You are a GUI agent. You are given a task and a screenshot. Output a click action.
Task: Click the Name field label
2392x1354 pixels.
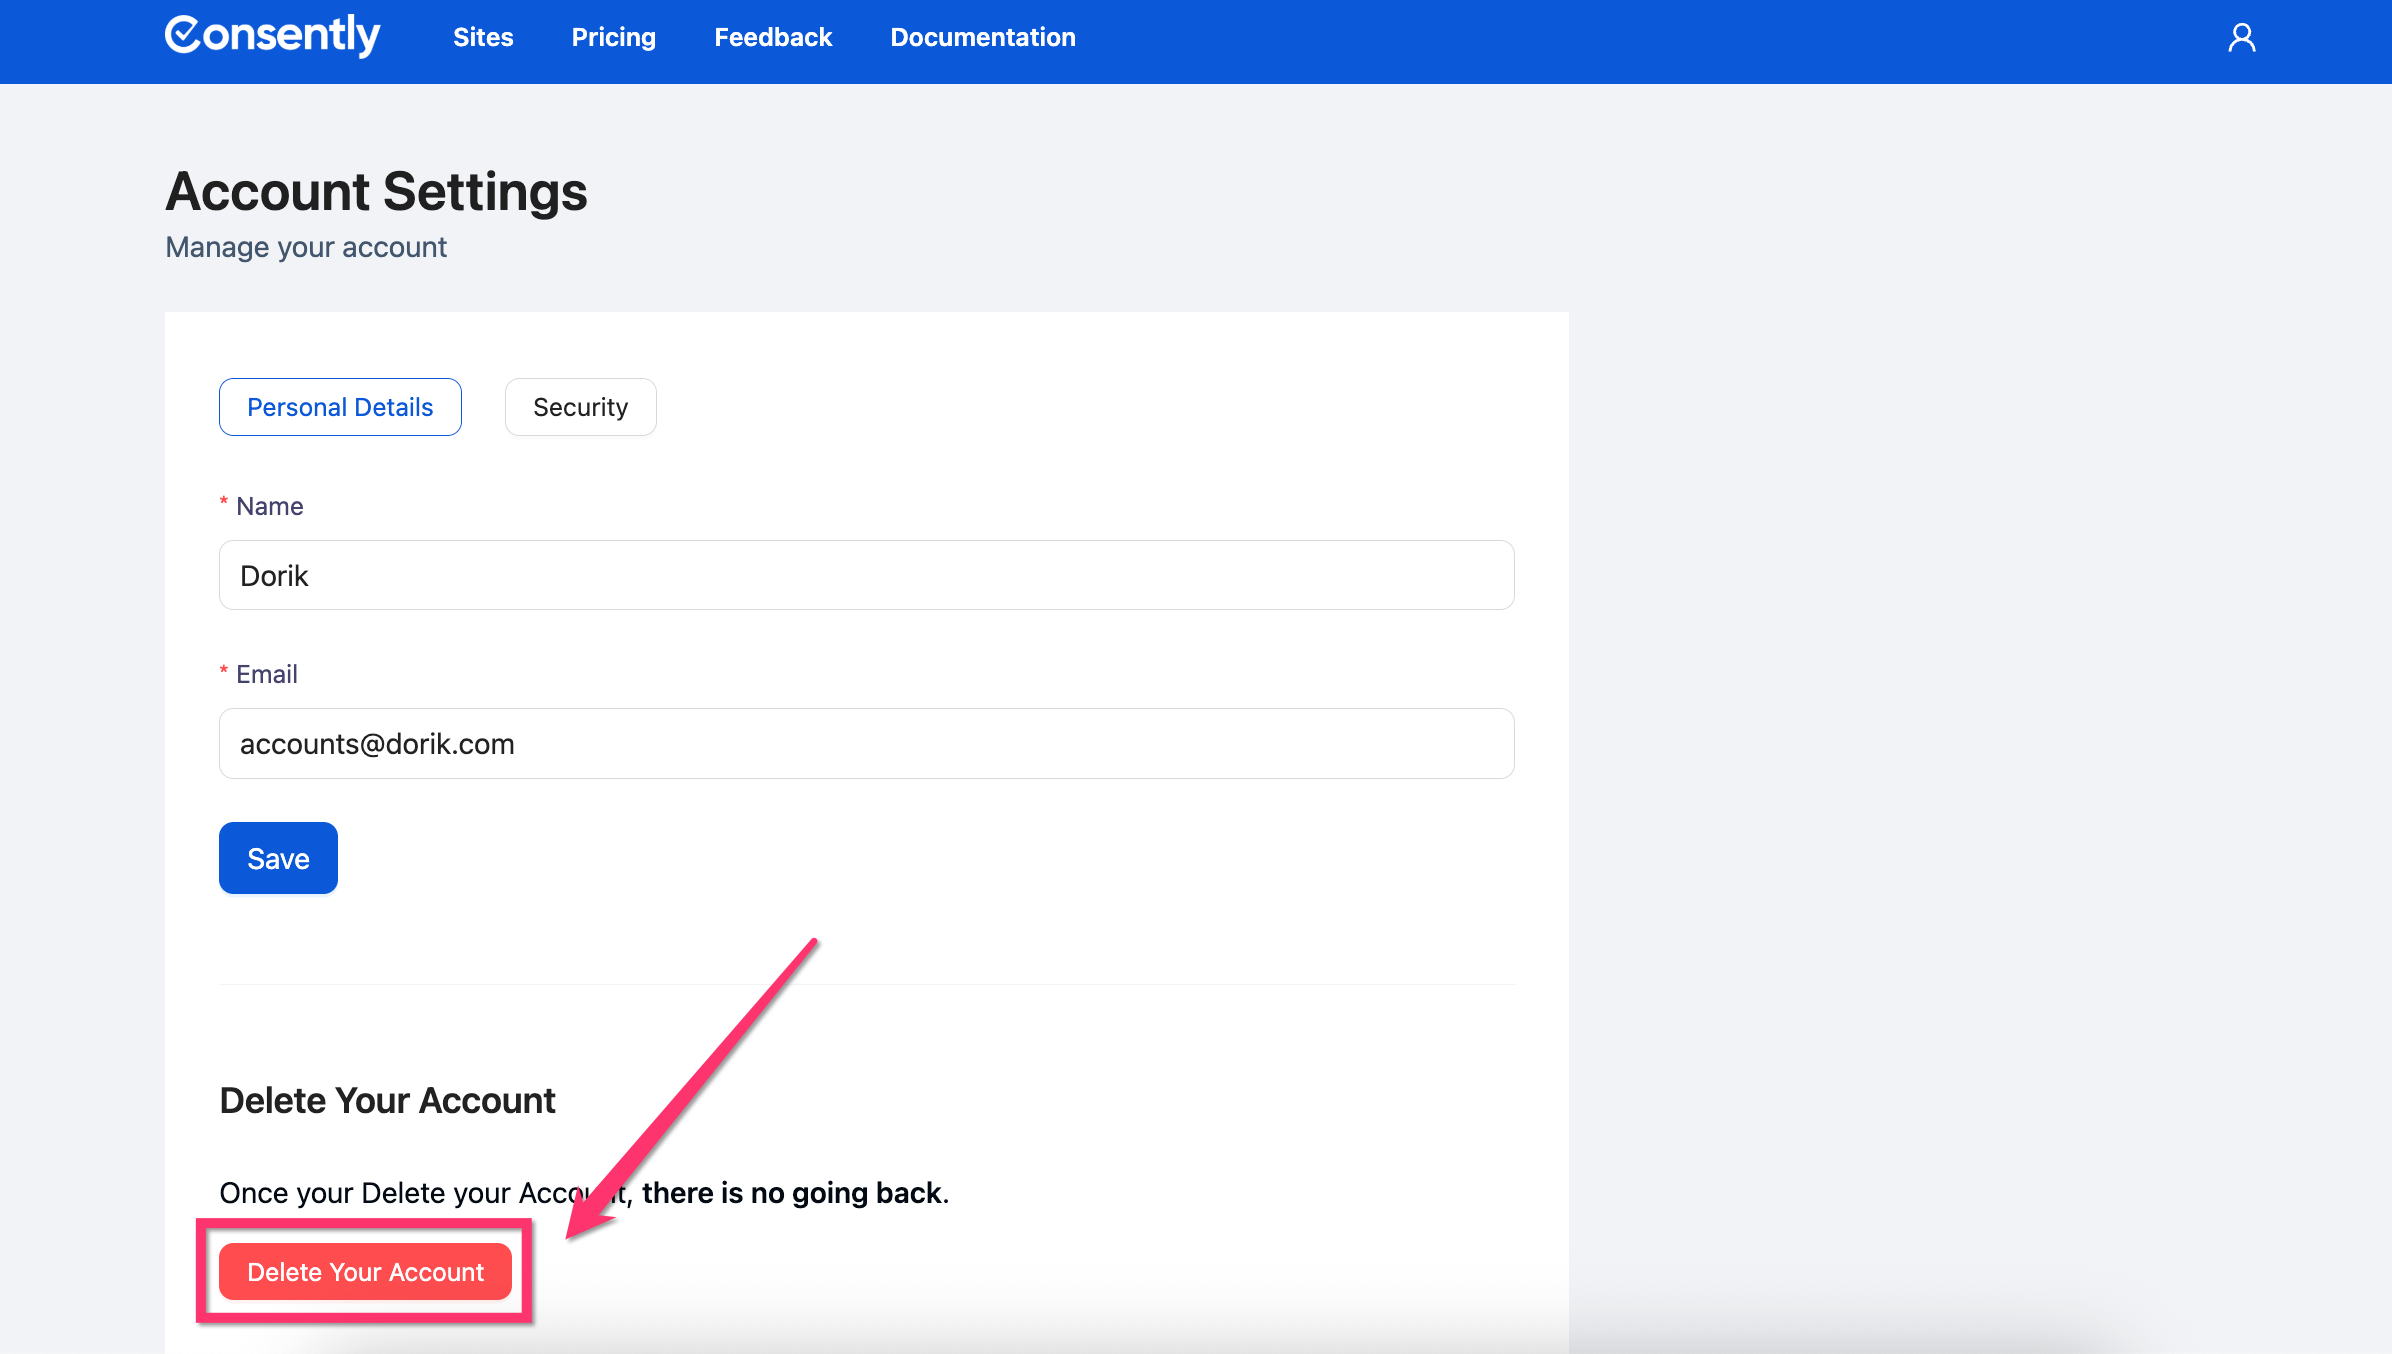269,506
